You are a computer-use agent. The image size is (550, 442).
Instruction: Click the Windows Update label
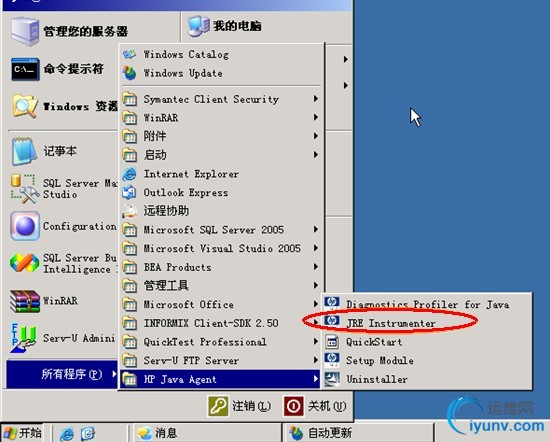[183, 73]
